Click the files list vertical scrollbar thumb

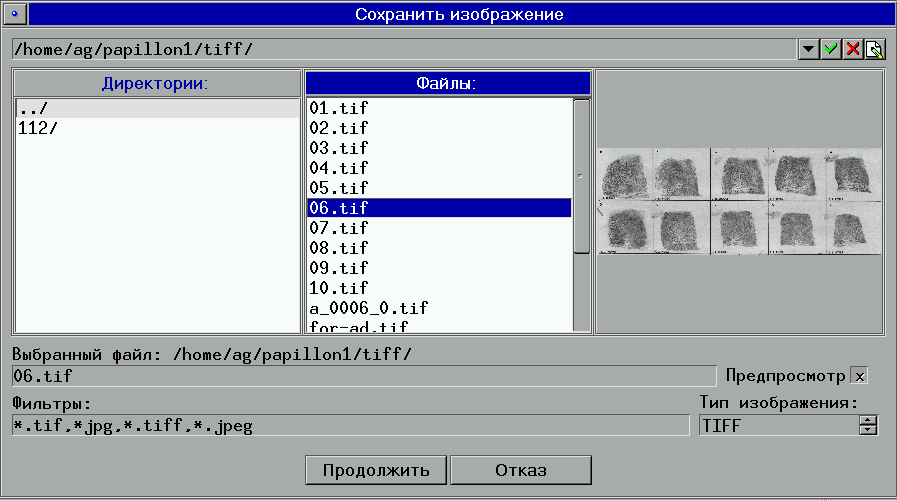(581, 176)
